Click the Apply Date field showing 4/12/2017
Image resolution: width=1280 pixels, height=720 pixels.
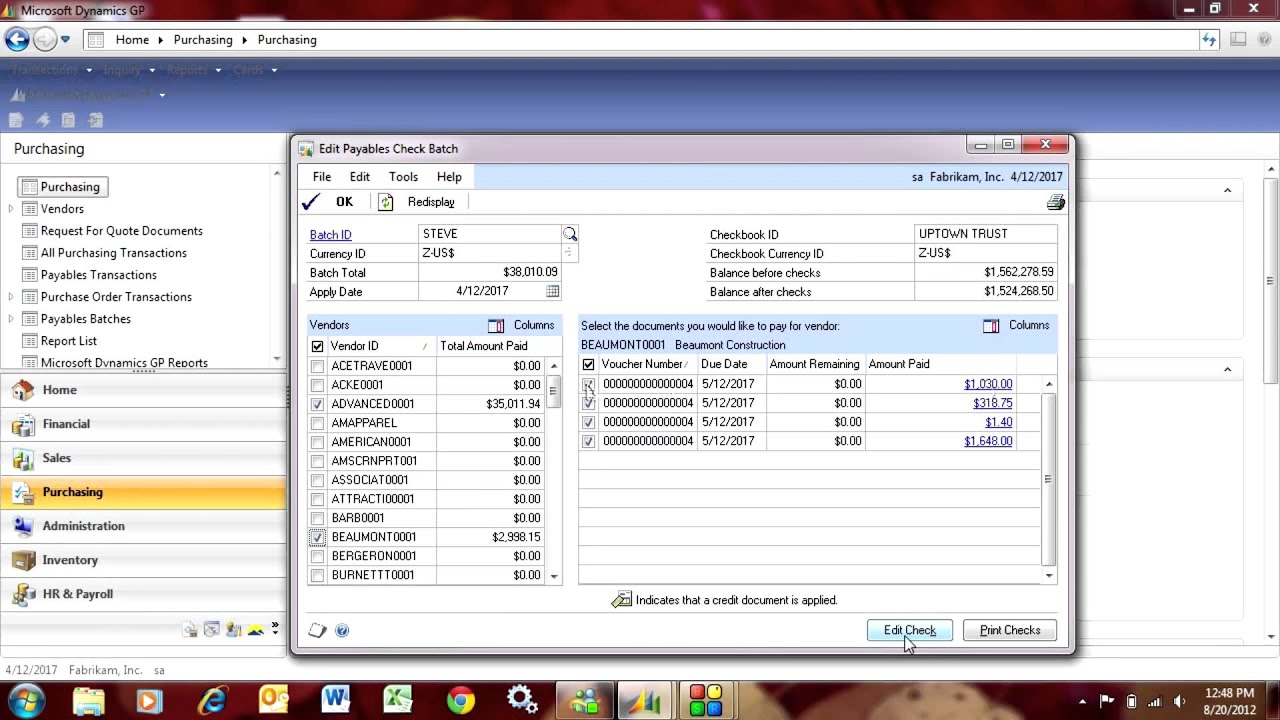click(482, 291)
